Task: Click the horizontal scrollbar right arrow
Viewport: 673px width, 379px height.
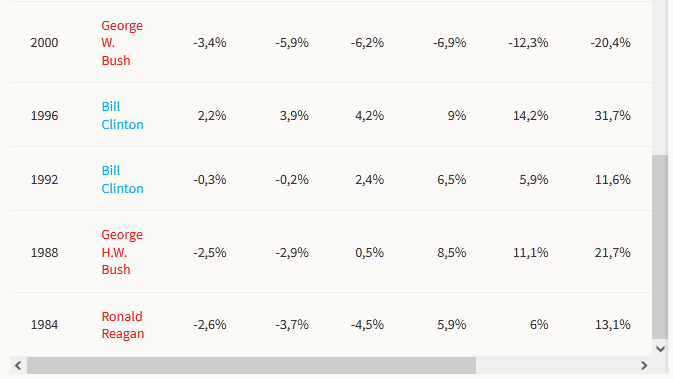Action: click(644, 365)
